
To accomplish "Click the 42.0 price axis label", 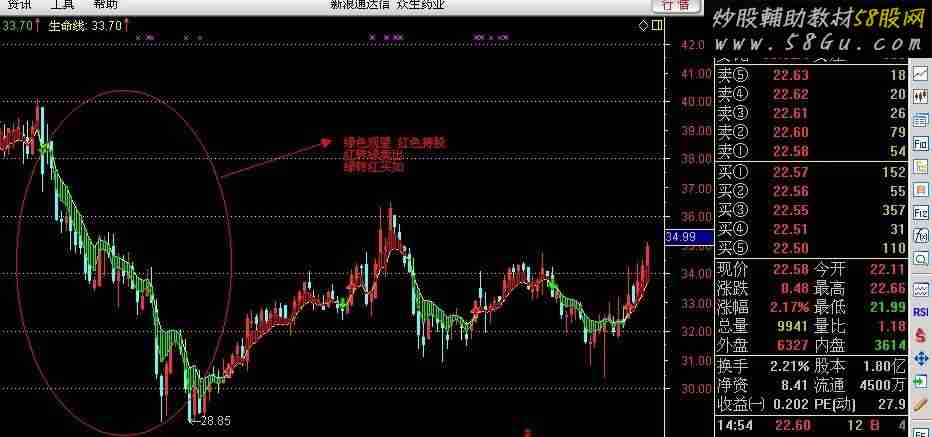I will [692, 45].
